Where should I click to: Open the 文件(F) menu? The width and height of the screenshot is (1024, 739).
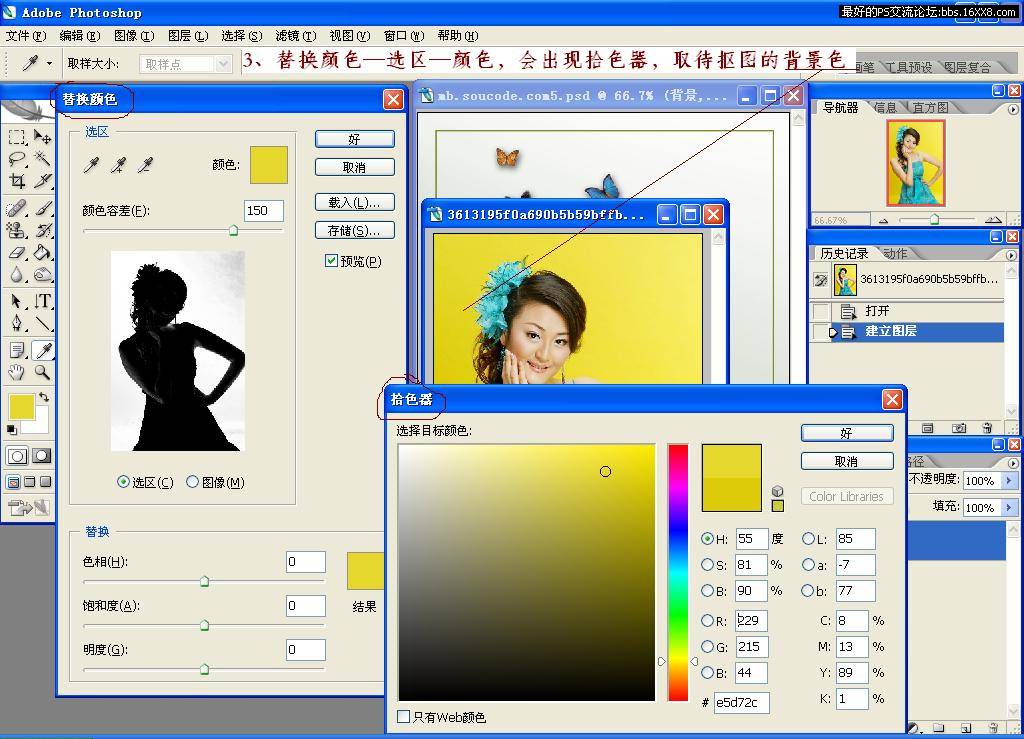(x=26, y=35)
